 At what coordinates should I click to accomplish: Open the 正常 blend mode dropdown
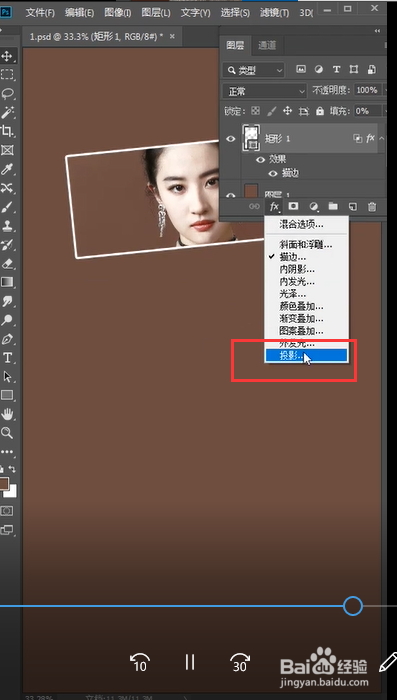click(265, 91)
